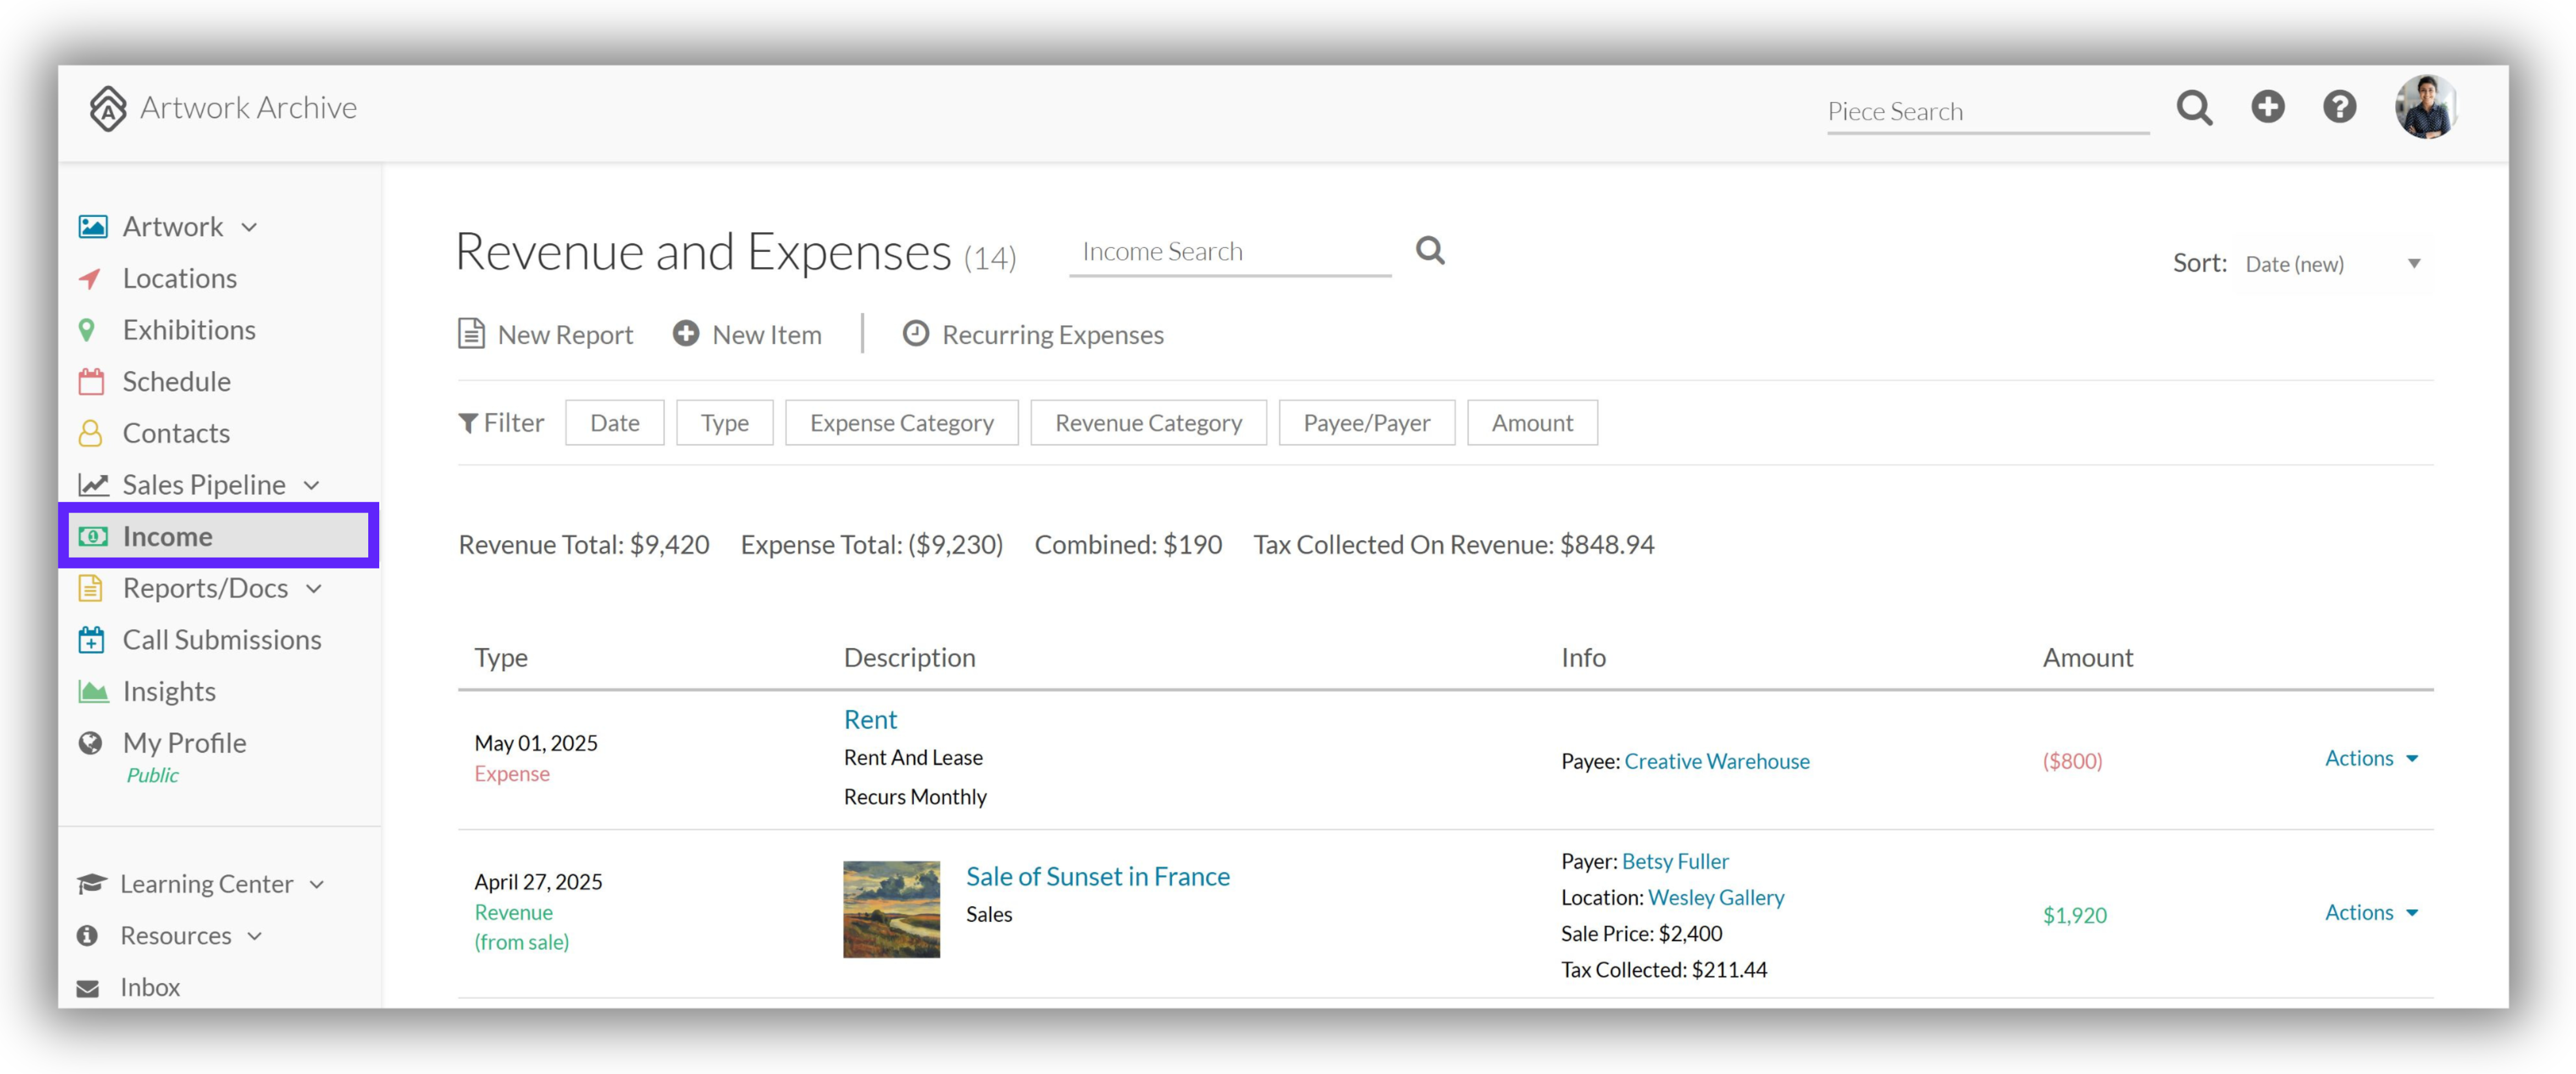Open Actions dropdown for Sunset sale
The width and height of the screenshot is (2576, 1074).
(x=2370, y=912)
